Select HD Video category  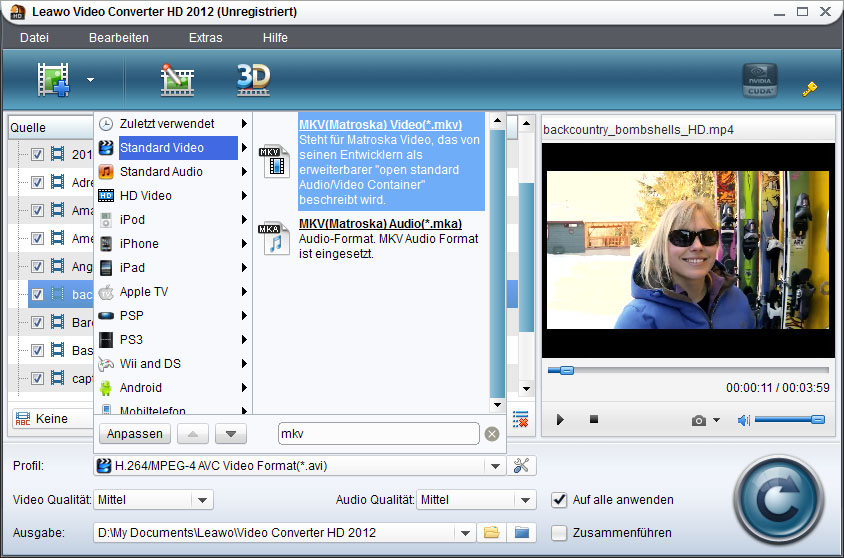coord(145,196)
